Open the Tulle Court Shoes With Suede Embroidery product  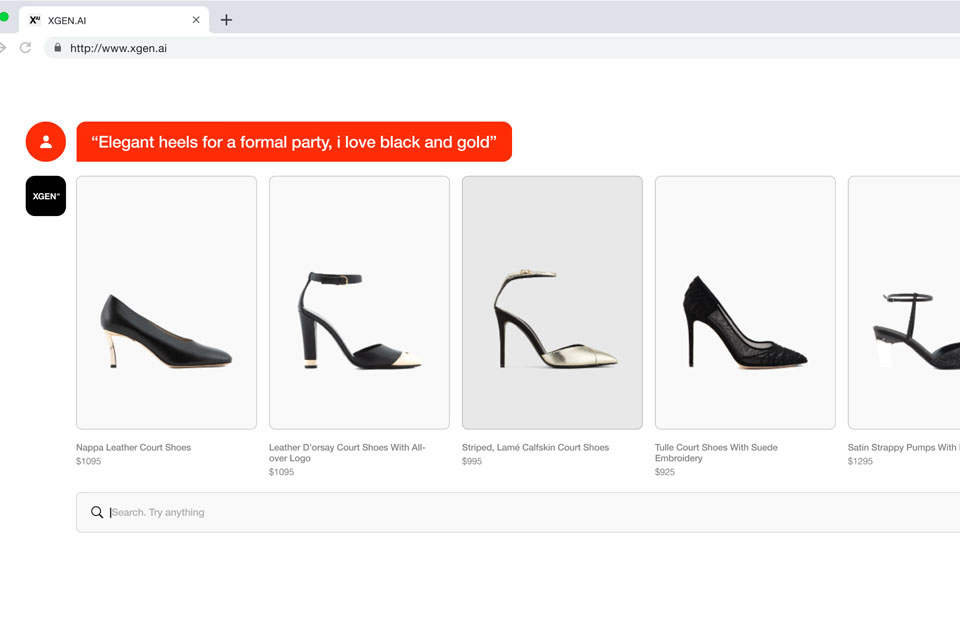point(716,453)
